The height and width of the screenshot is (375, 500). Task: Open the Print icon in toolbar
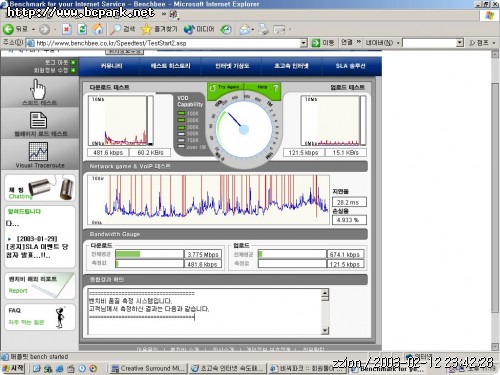pos(263,29)
